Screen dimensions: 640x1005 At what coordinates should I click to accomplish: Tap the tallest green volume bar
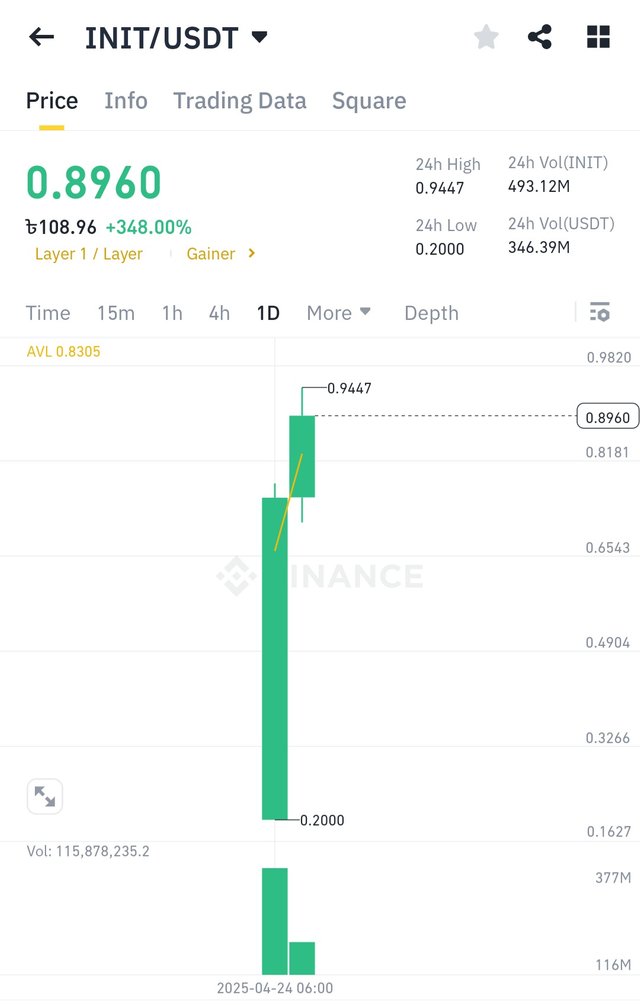[274, 920]
